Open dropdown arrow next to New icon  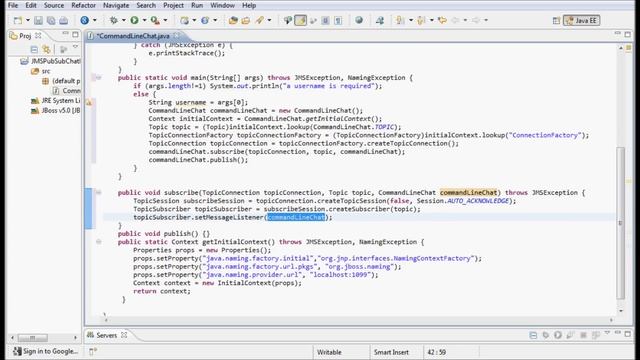pos(28,20)
